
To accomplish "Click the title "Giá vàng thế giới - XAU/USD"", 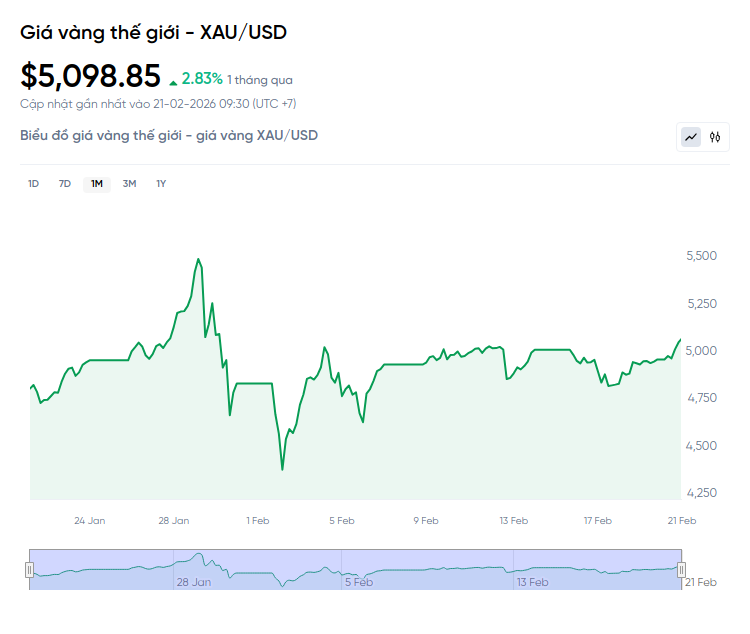I will coord(153,32).
